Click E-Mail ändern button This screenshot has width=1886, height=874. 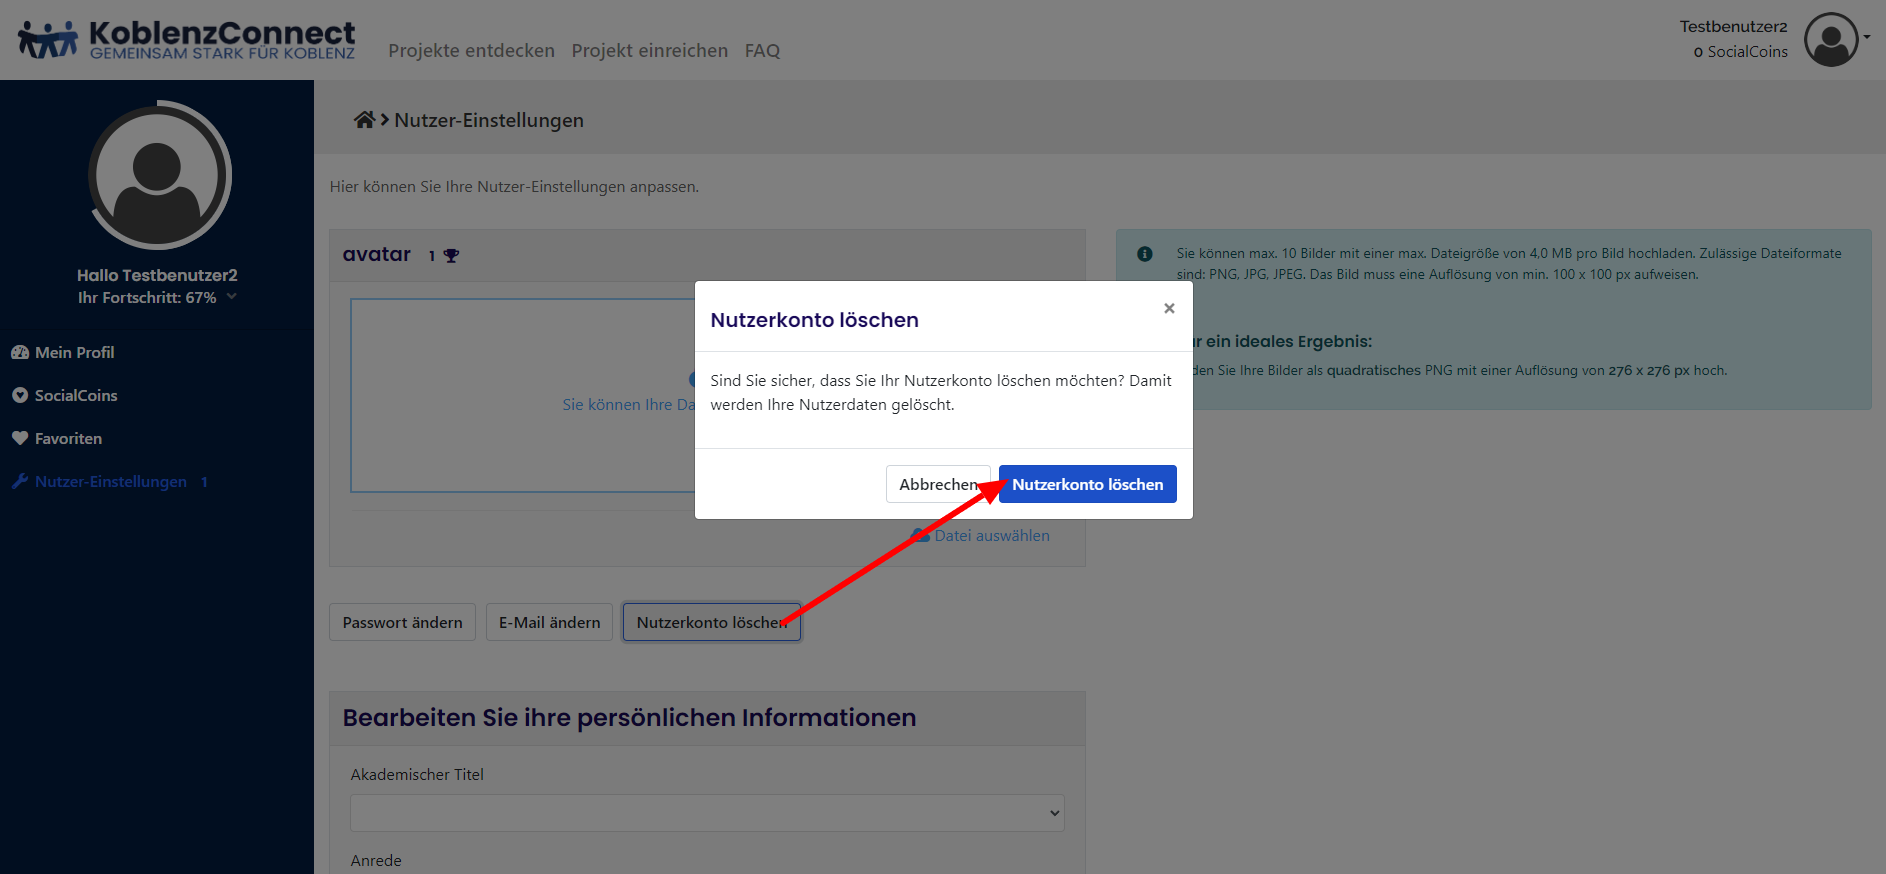[x=549, y=622]
